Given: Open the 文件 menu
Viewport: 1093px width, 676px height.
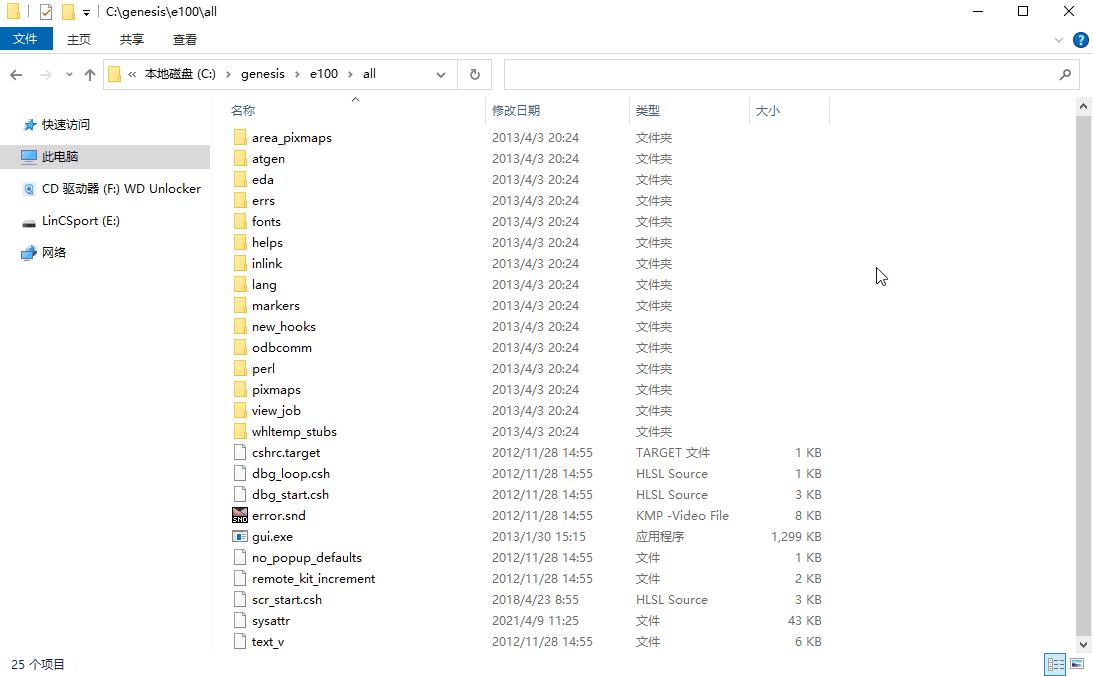Looking at the screenshot, I should coord(26,39).
